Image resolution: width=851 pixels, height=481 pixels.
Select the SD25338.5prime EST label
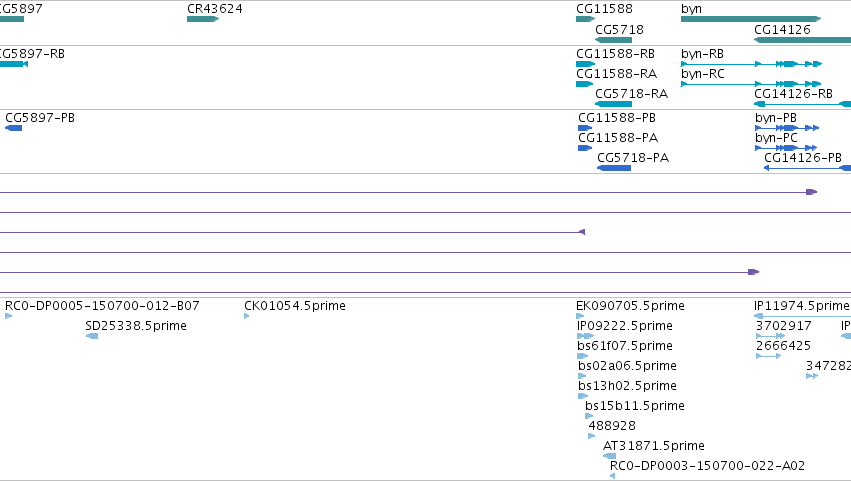(136, 326)
